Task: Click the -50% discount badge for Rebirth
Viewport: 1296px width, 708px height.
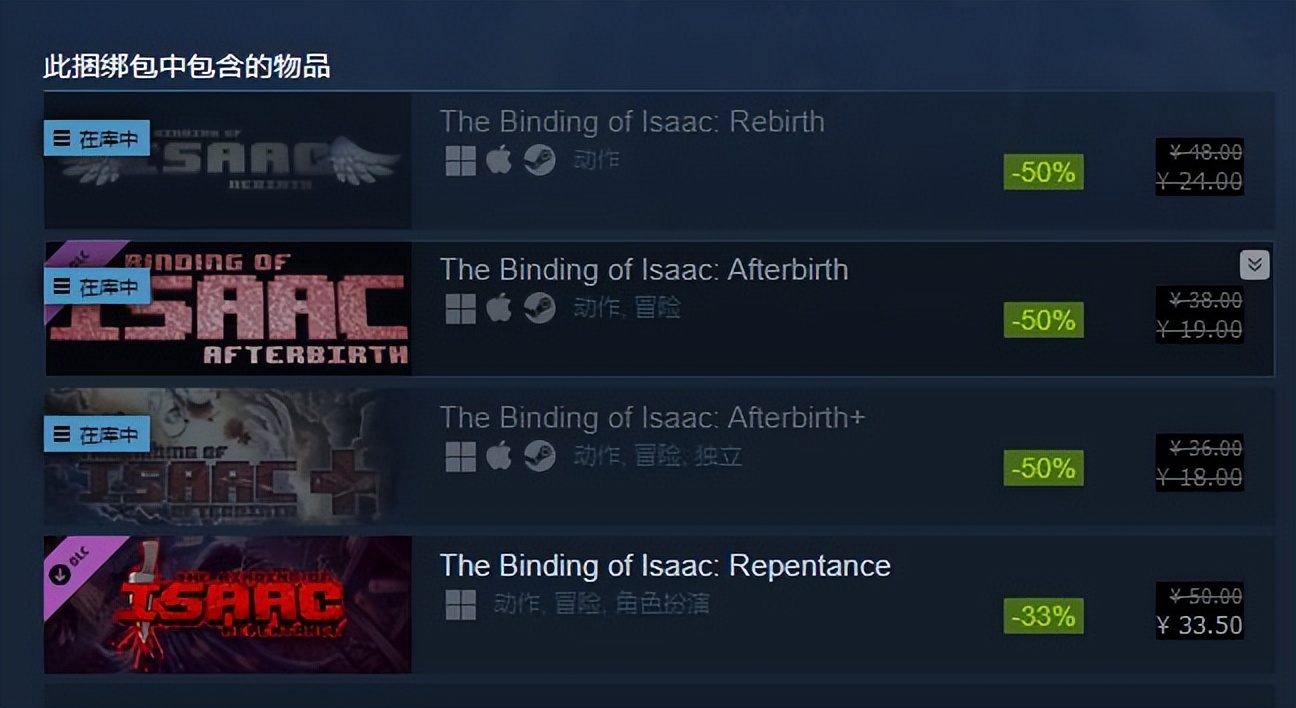Action: [x=1043, y=172]
